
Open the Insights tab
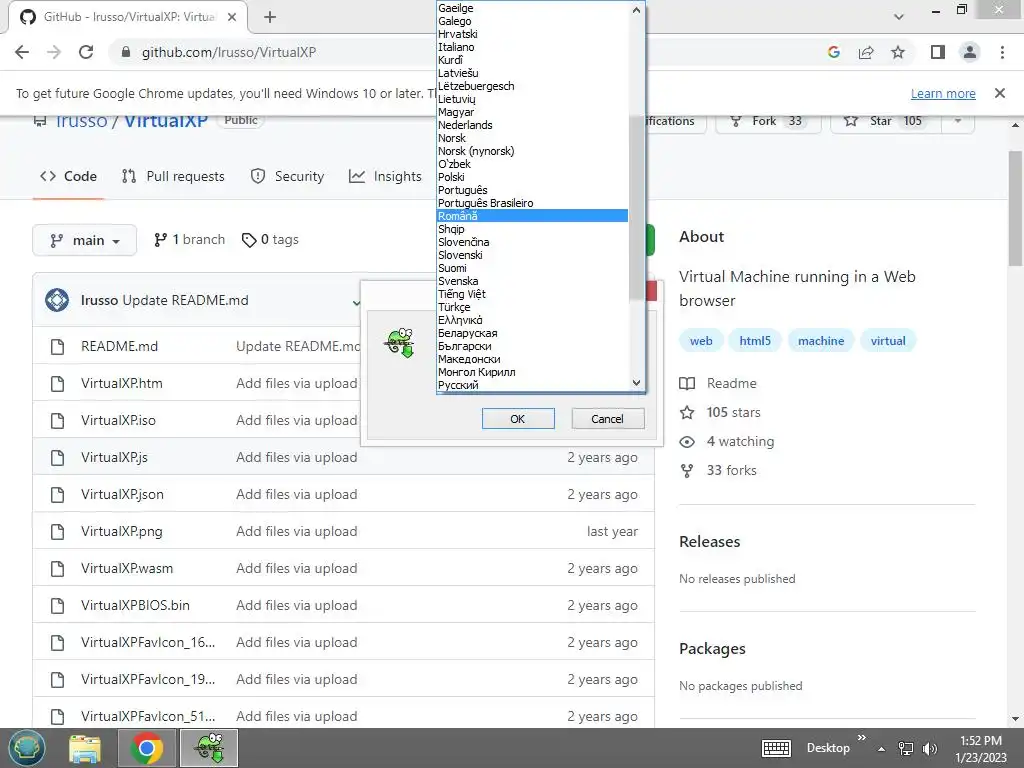[x=385, y=176]
